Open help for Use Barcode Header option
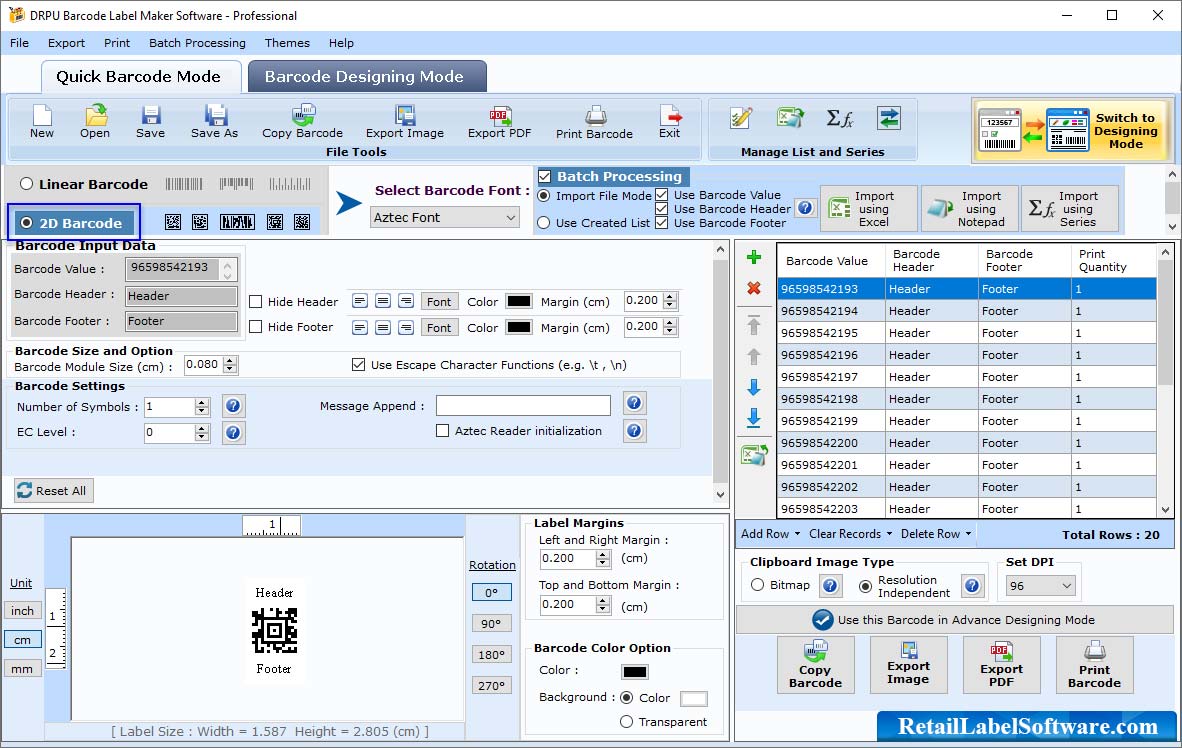Screen dimensions: 1182x748 coord(805,208)
